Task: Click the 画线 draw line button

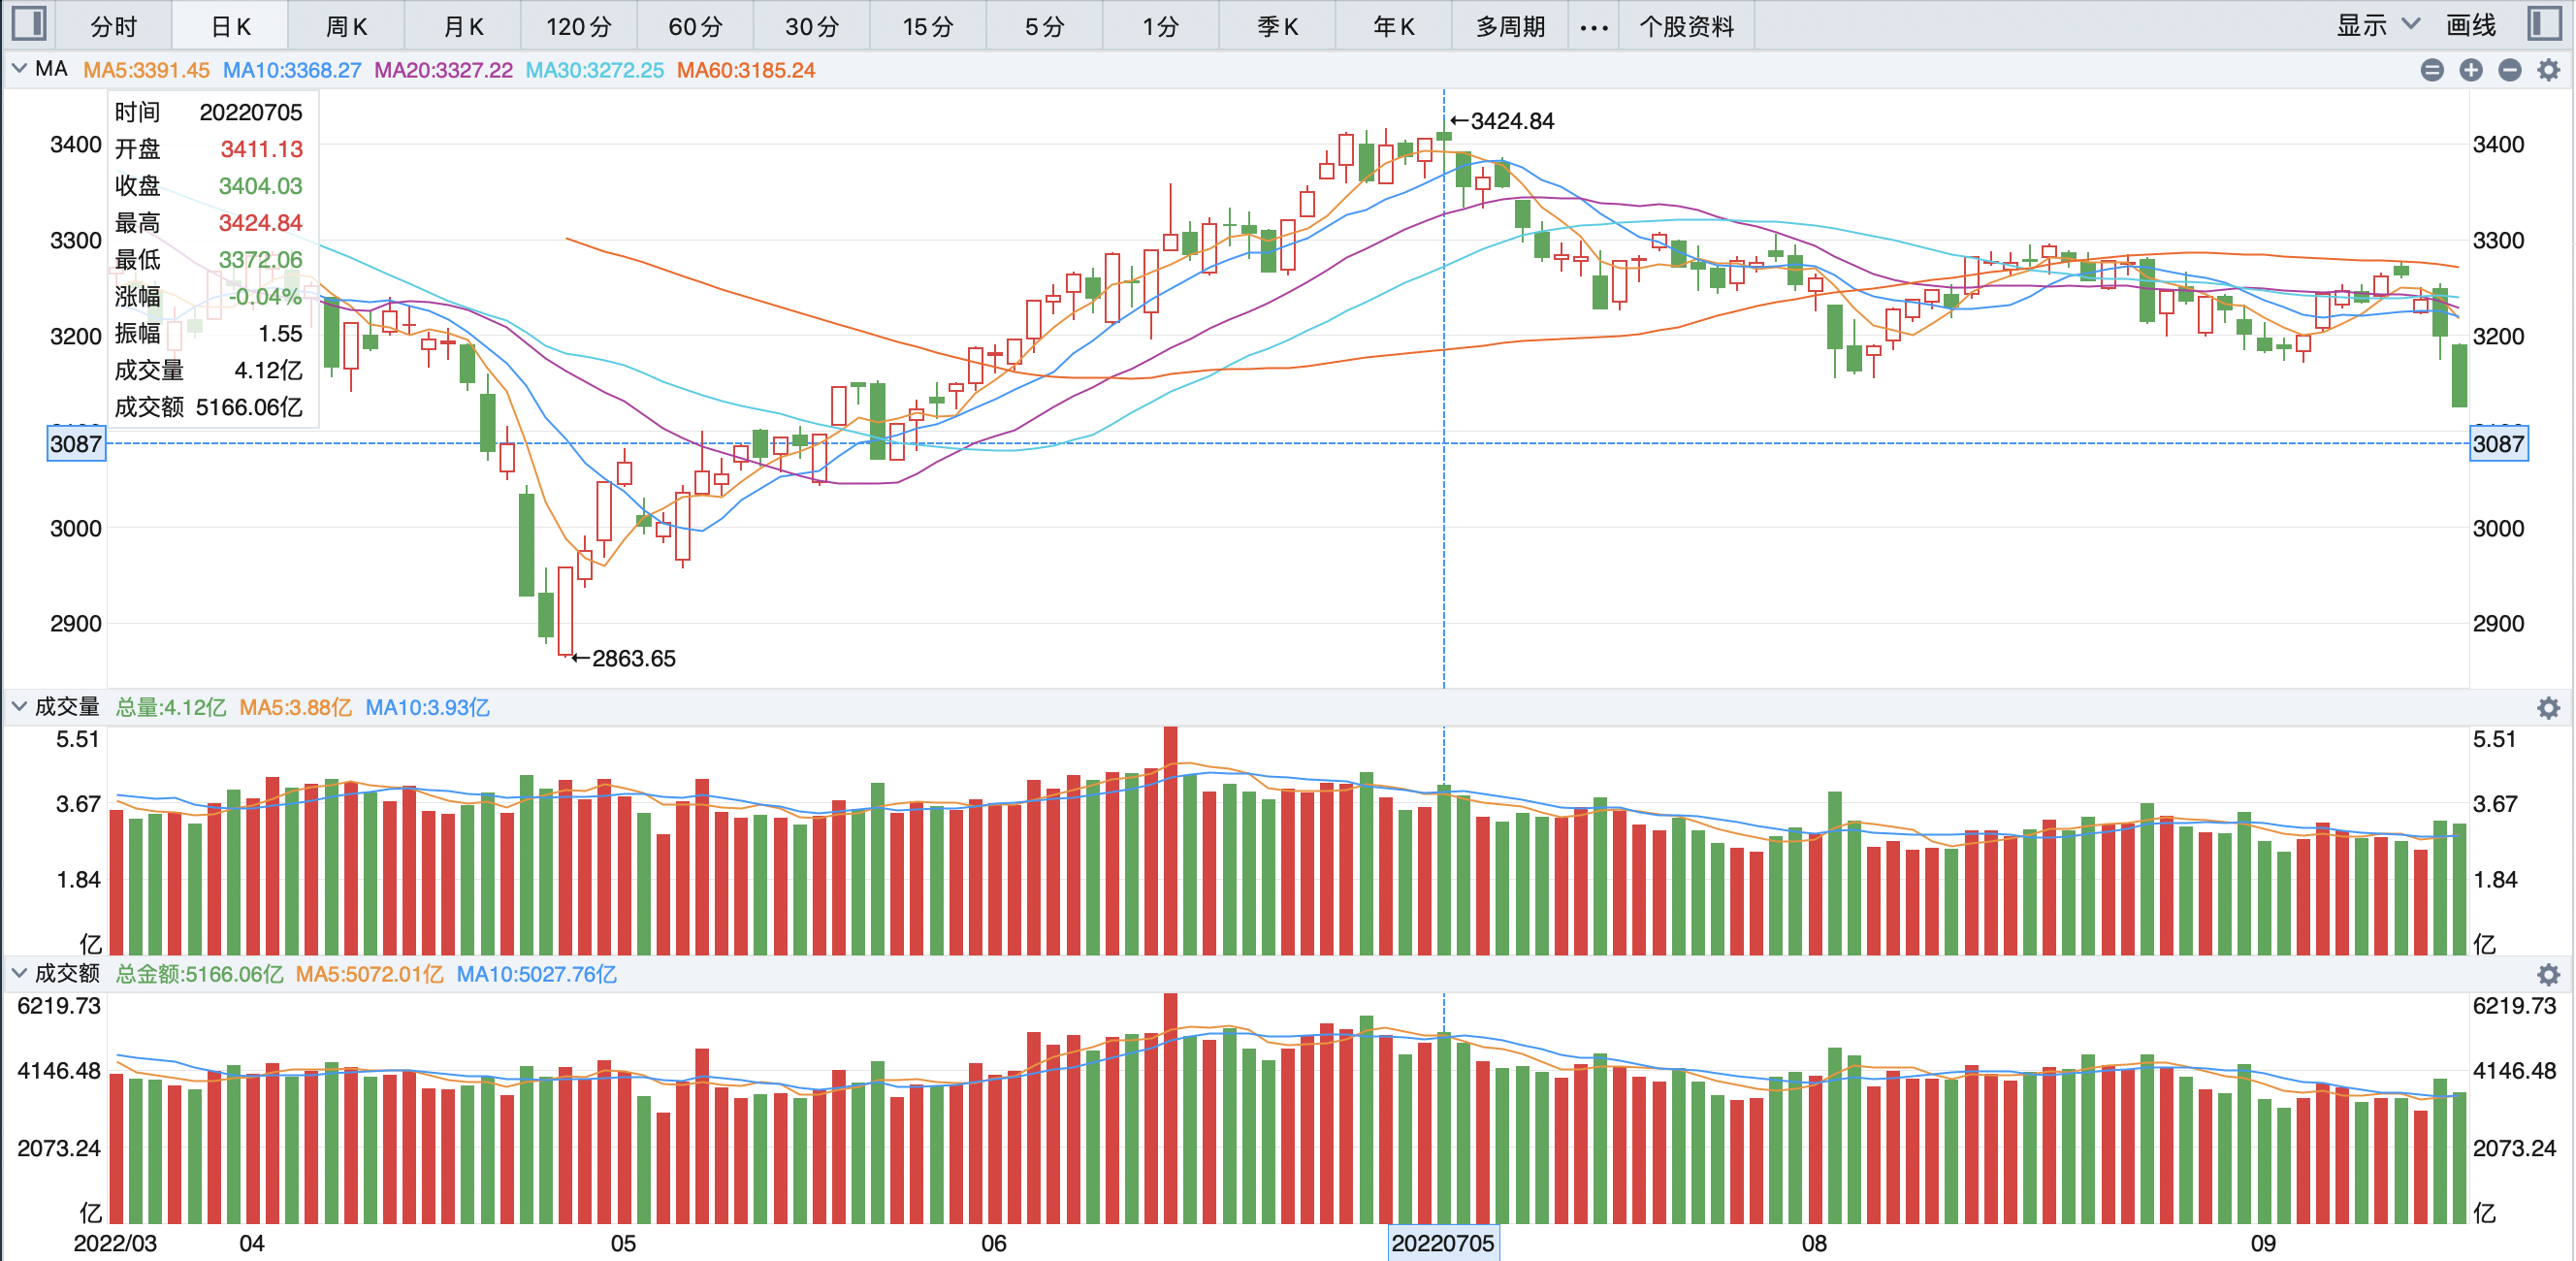Action: 2470,25
